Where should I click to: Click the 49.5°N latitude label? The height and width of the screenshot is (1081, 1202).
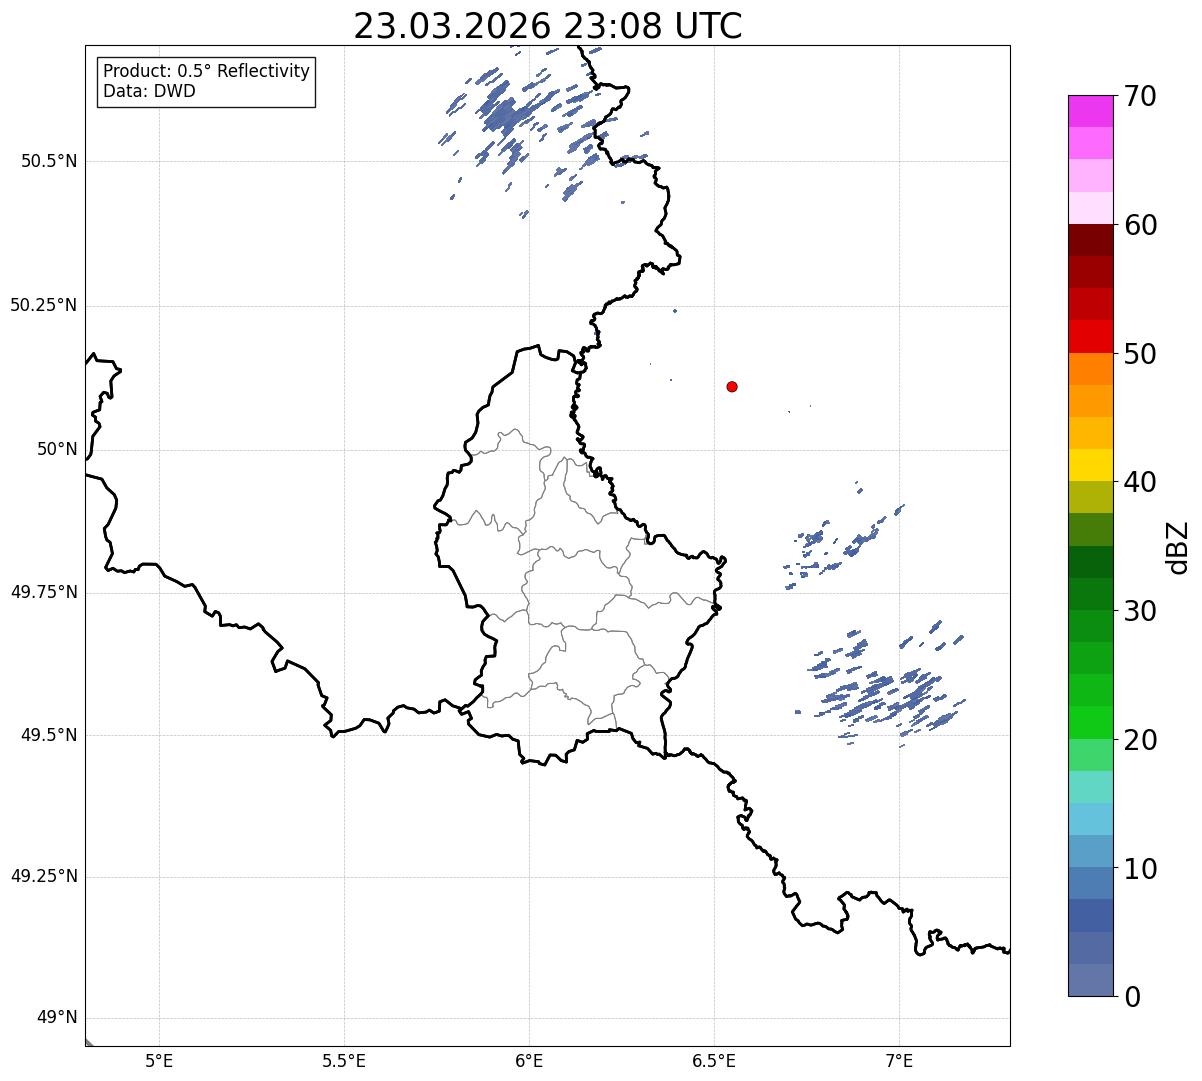point(48,735)
